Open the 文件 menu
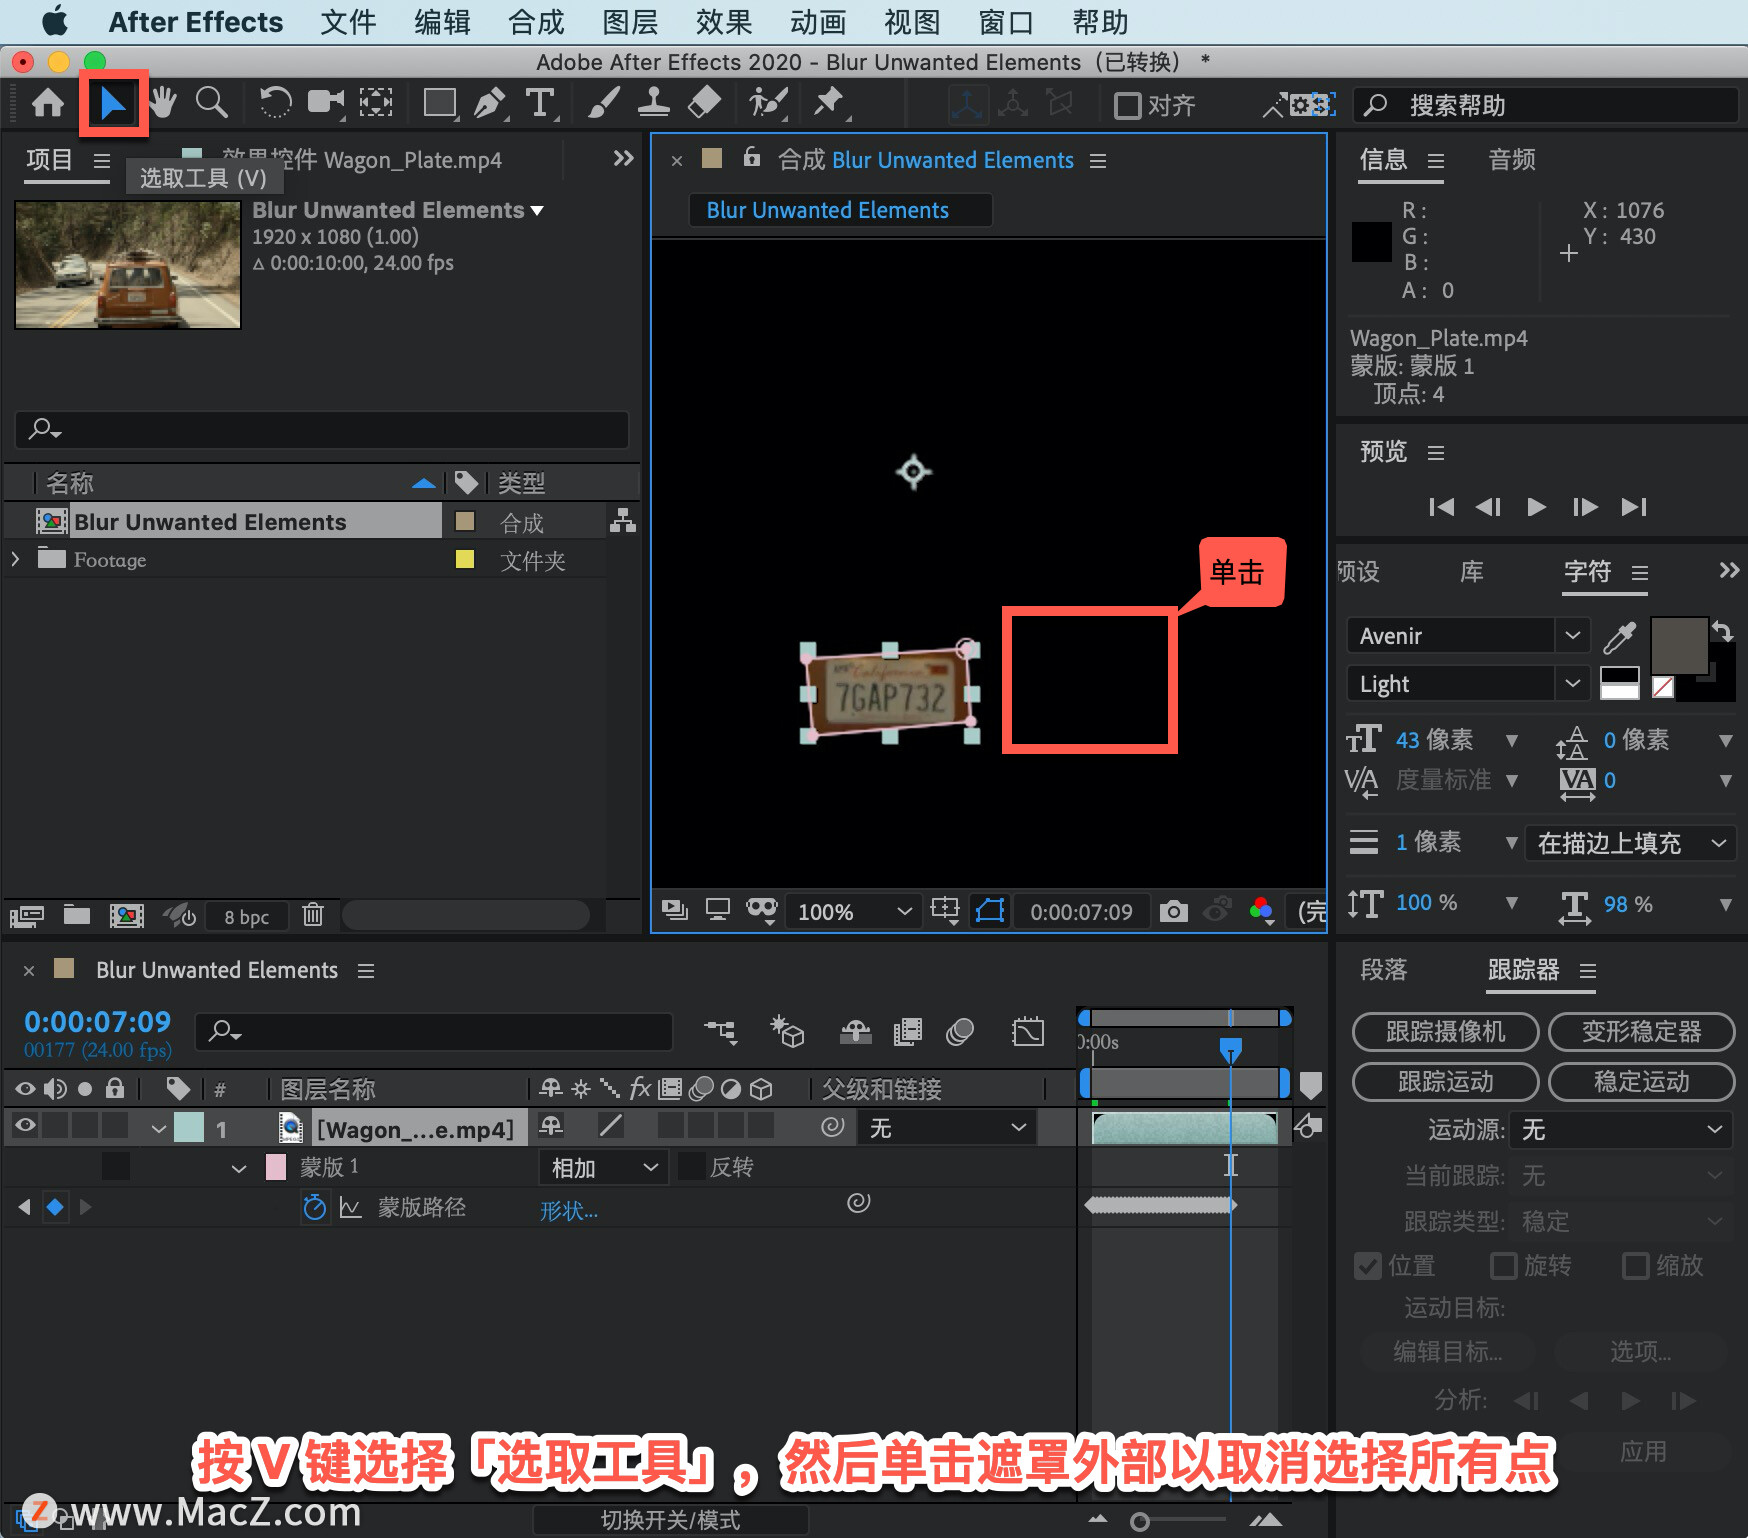The width and height of the screenshot is (1748, 1538). 347,22
